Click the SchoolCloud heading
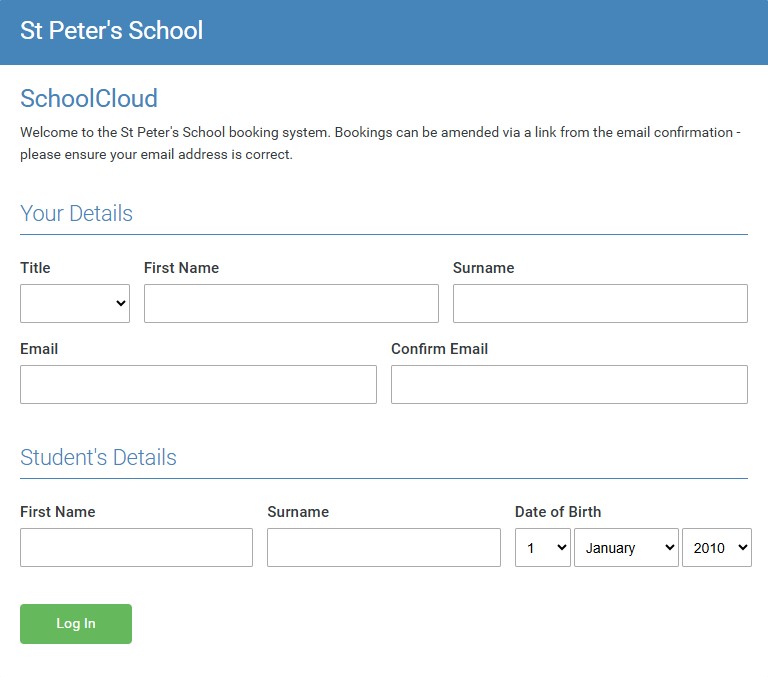 pyautogui.click(x=89, y=98)
